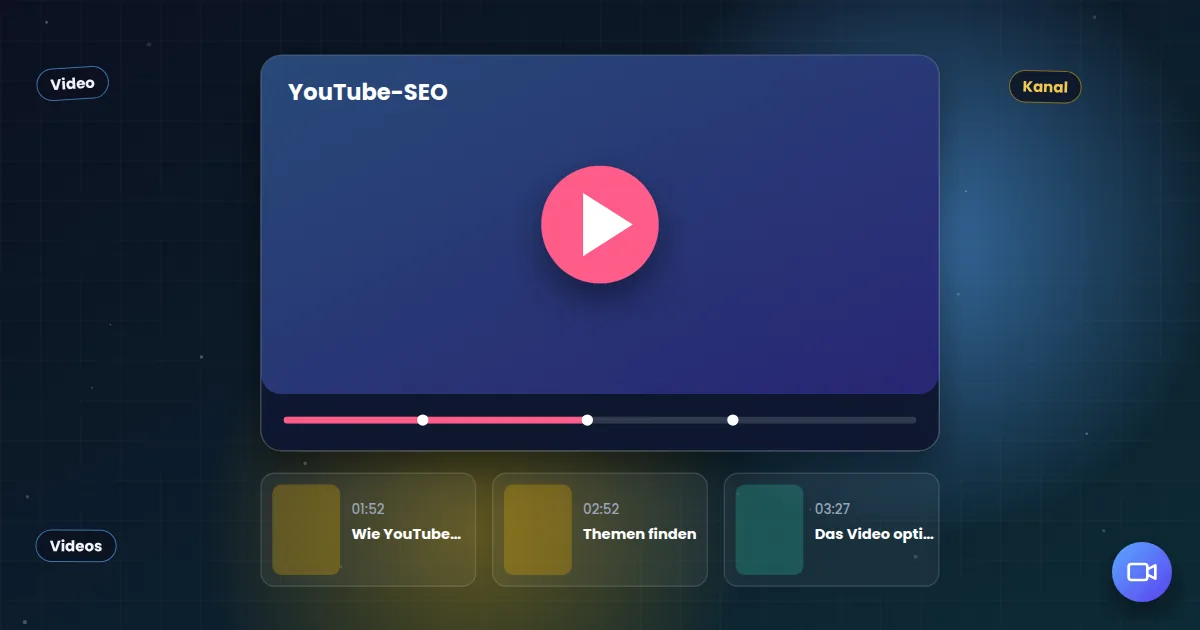This screenshot has height=630, width=1200.
Task: Open the Kanal tag
Action: pyautogui.click(x=1045, y=87)
